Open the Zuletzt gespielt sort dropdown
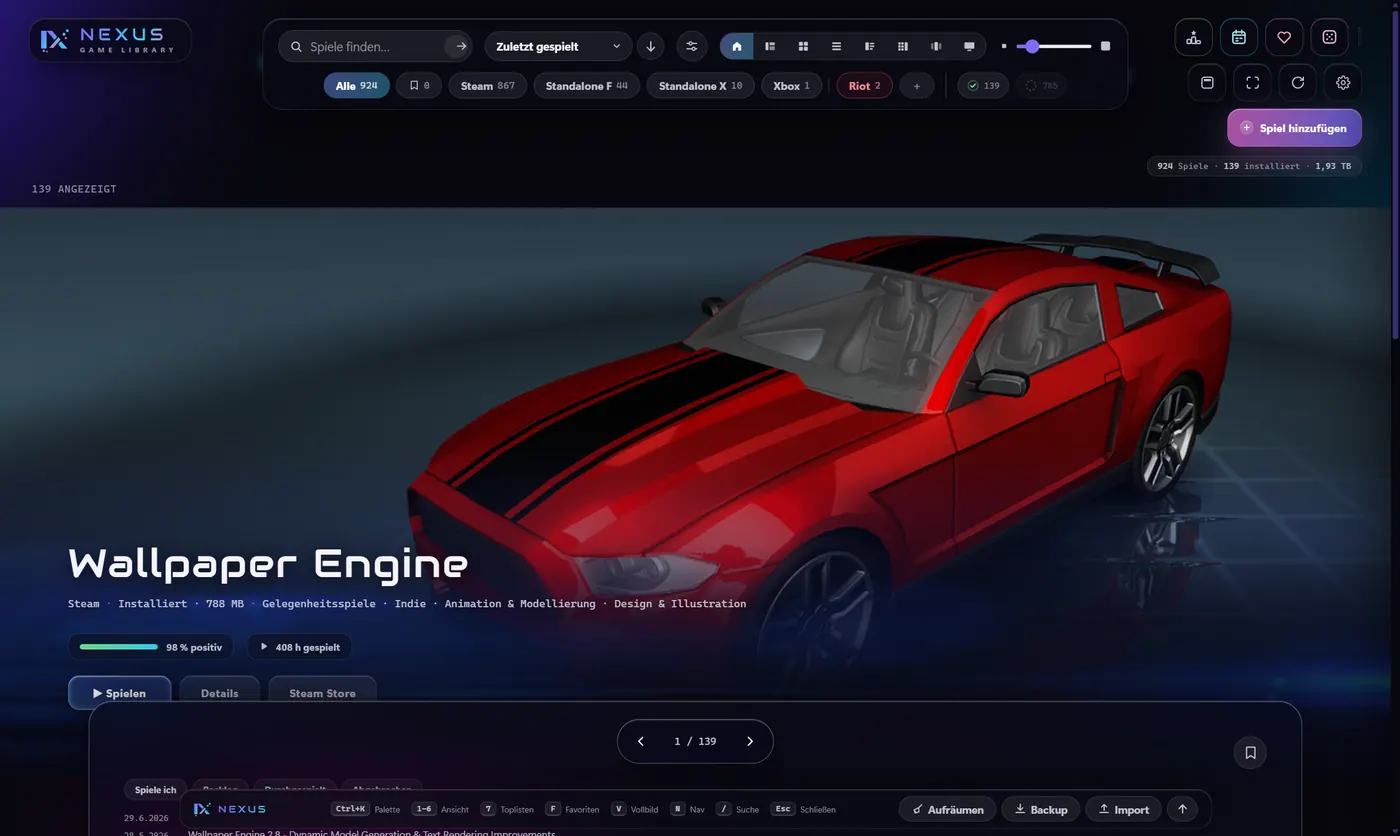The height and width of the screenshot is (836, 1400). (558, 46)
